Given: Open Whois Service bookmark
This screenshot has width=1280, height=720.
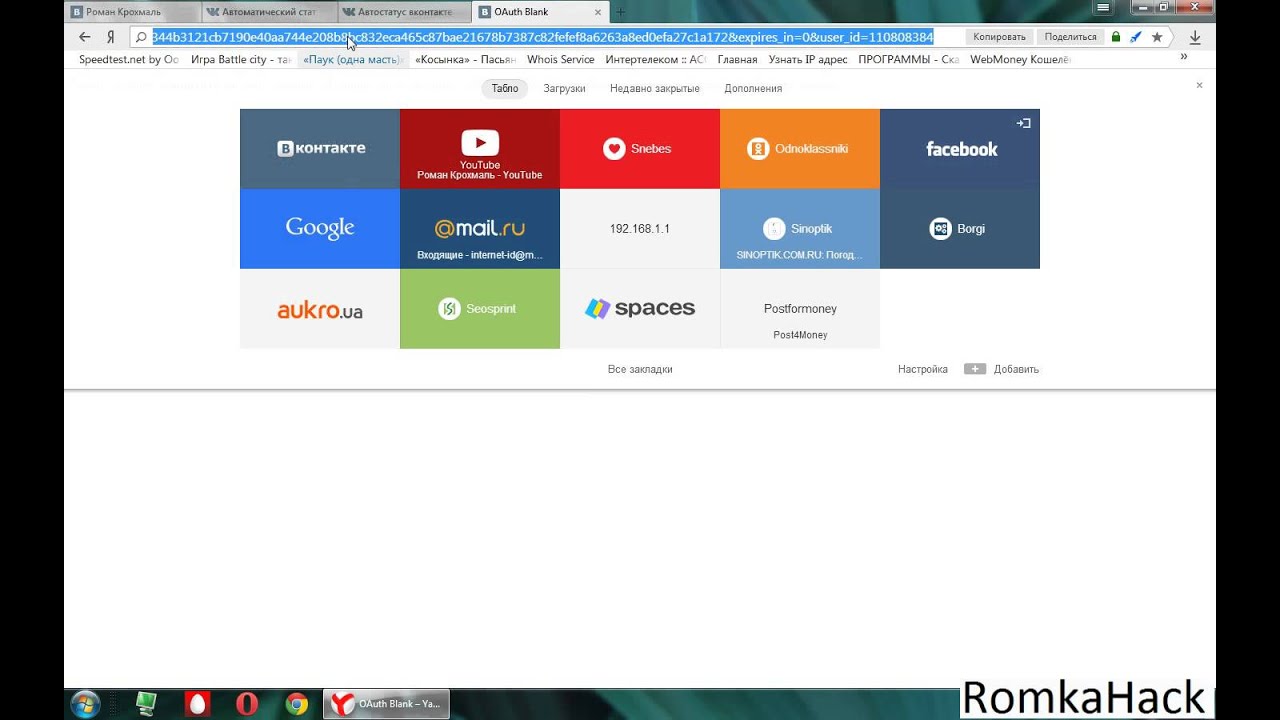Looking at the screenshot, I should [560, 59].
